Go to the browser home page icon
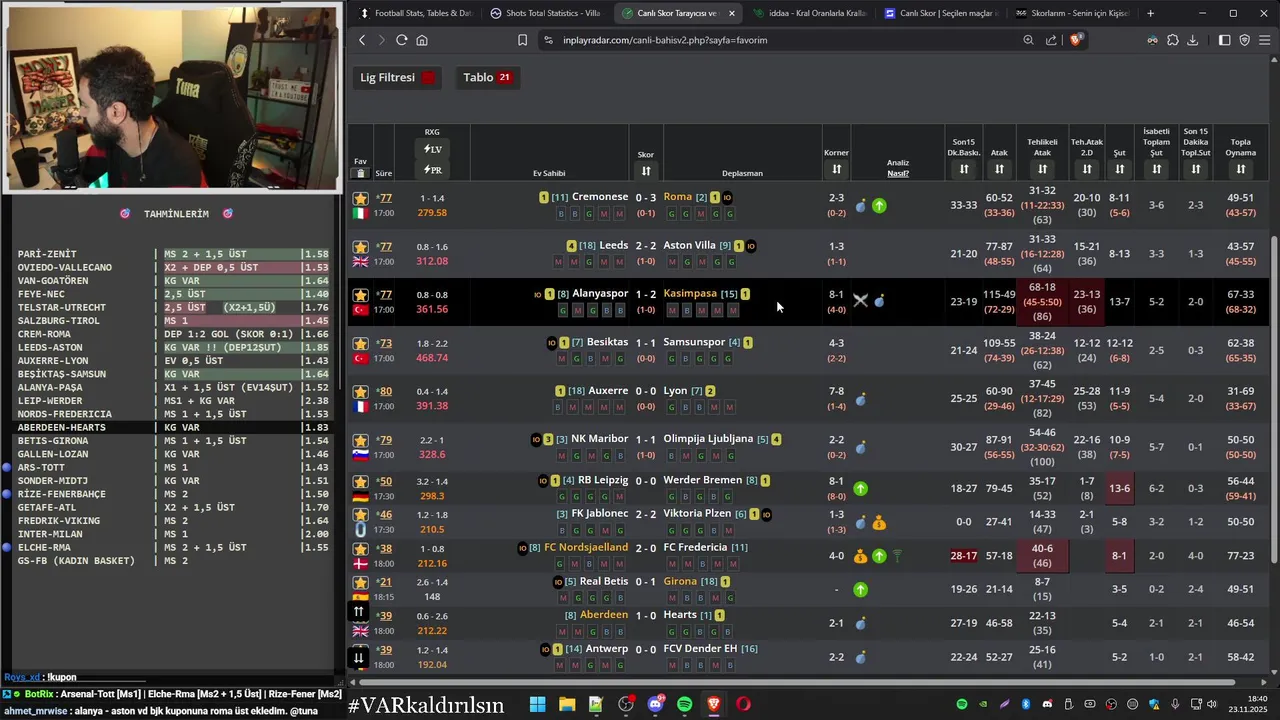The image size is (1280, 720). pos(422,40)
